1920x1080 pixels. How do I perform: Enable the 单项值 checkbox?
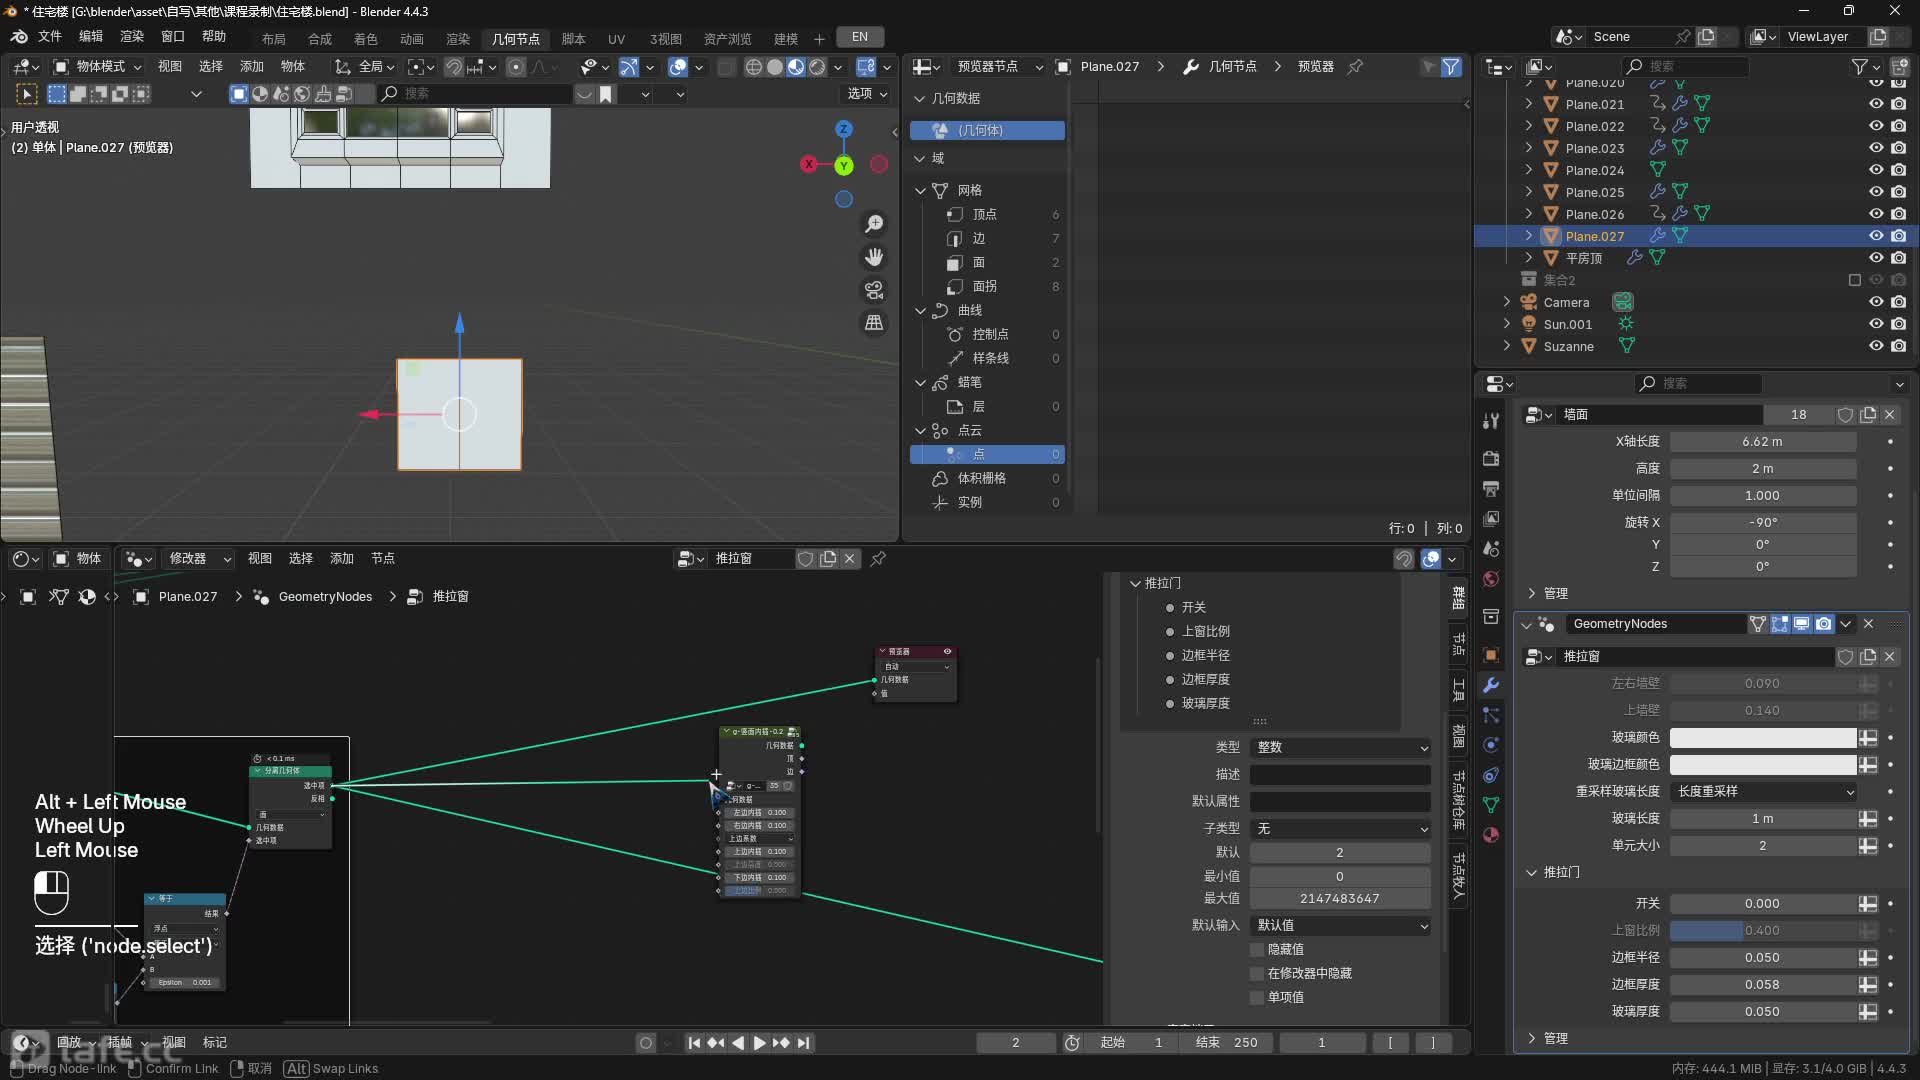(x=1257, y=998)
